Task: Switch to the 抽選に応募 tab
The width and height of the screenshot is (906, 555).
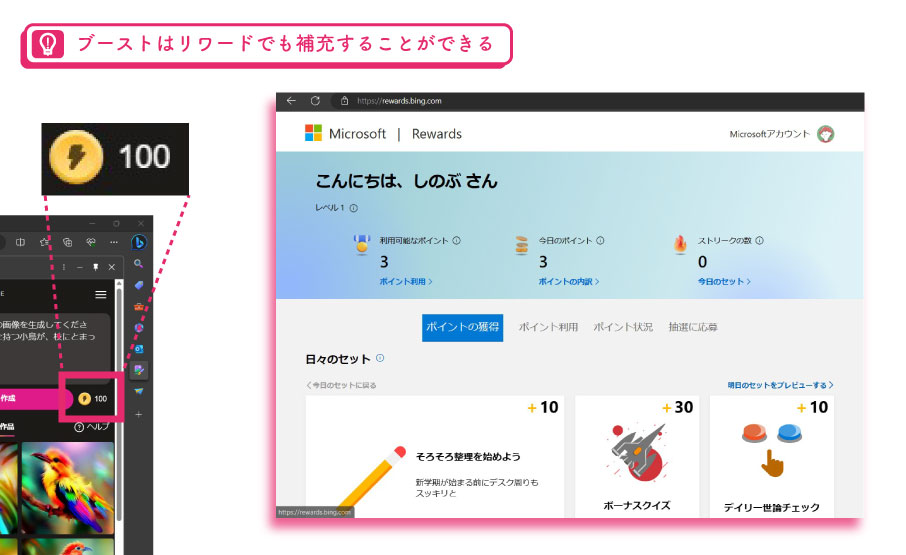Action: tap(693, 327)
